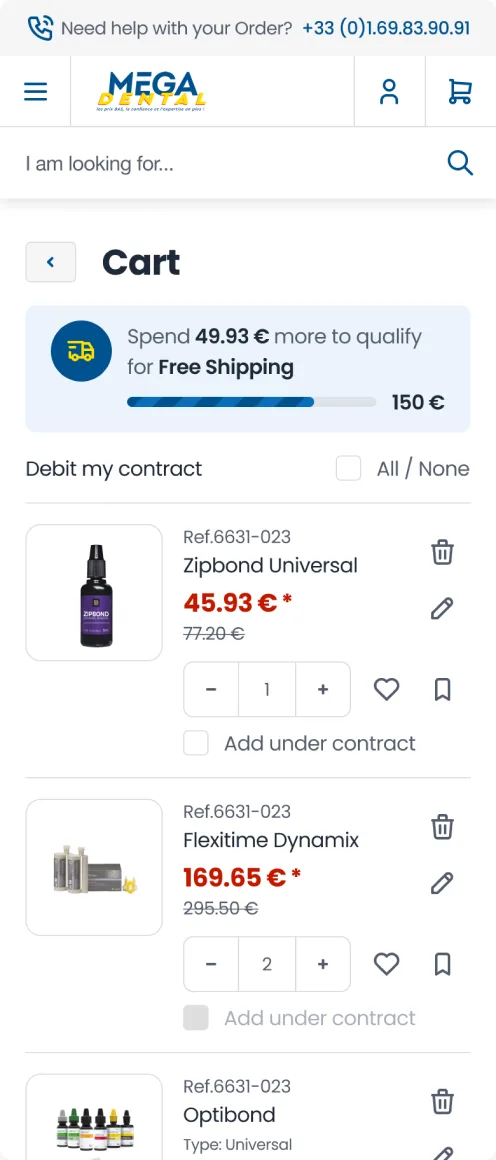Image resolution: width=496 pixels, height=1160 pixels.
Task: Call the +33 (0)1.69.83.90.91 phone link
Action: point(386,28)
